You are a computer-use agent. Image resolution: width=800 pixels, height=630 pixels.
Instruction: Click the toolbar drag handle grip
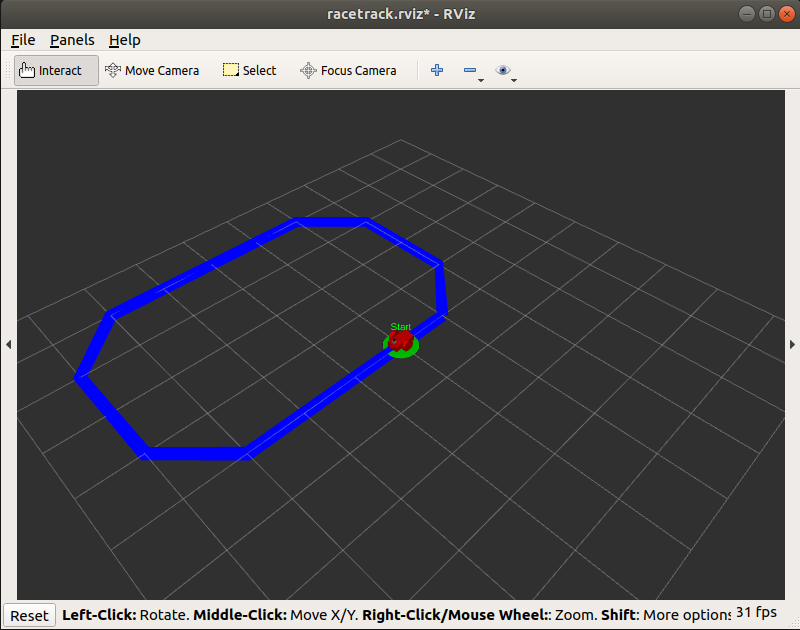pos(8,70)
